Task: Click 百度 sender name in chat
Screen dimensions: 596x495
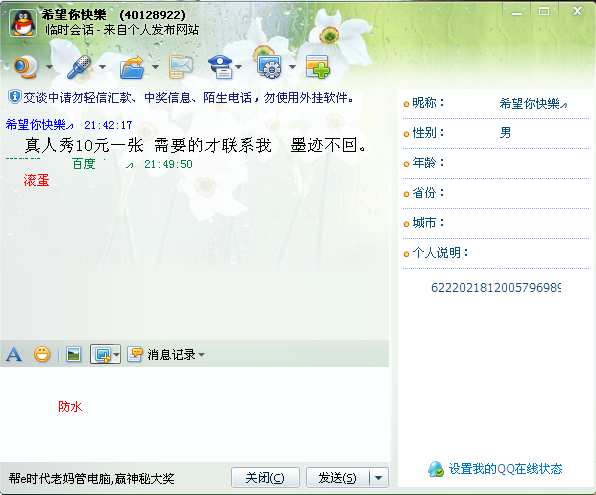Action: tap(84, 164)
